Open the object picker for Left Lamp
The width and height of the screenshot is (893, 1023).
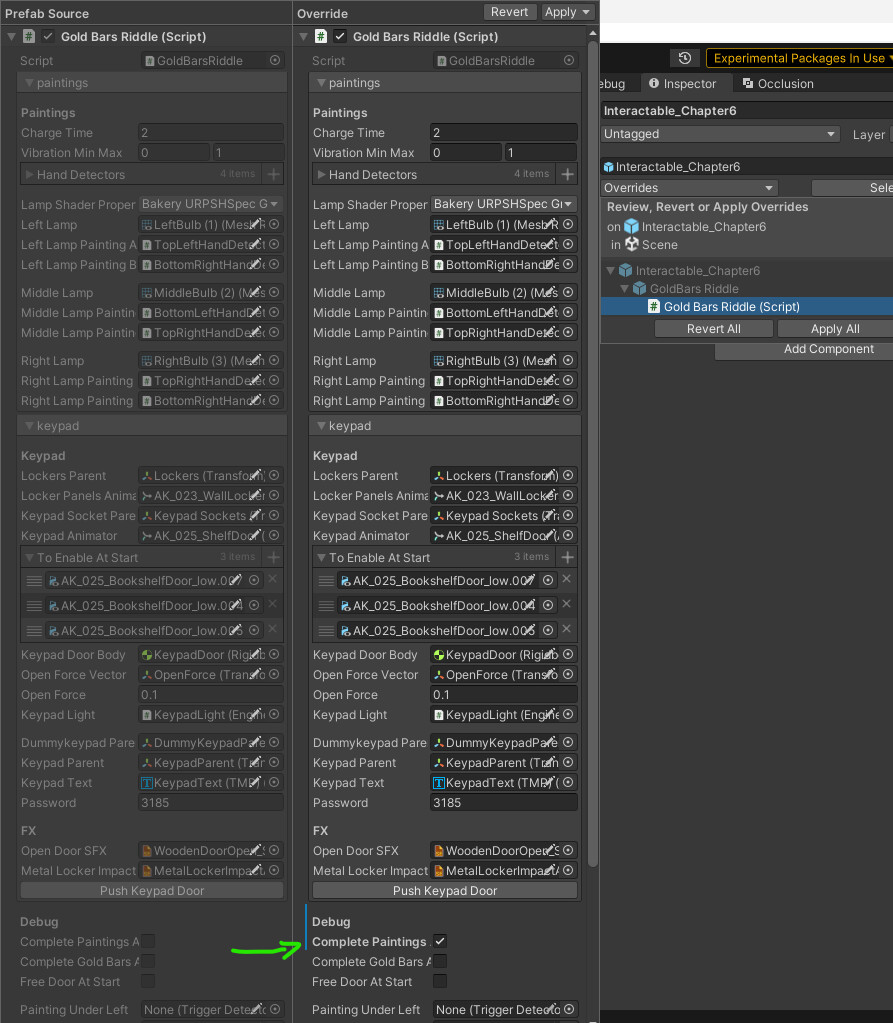pos(568,224)
